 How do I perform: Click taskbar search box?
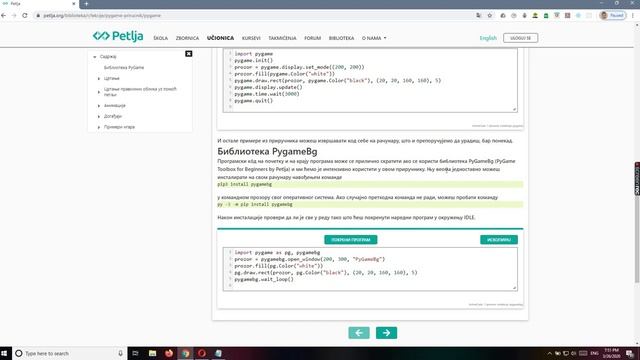pos(69,353)
